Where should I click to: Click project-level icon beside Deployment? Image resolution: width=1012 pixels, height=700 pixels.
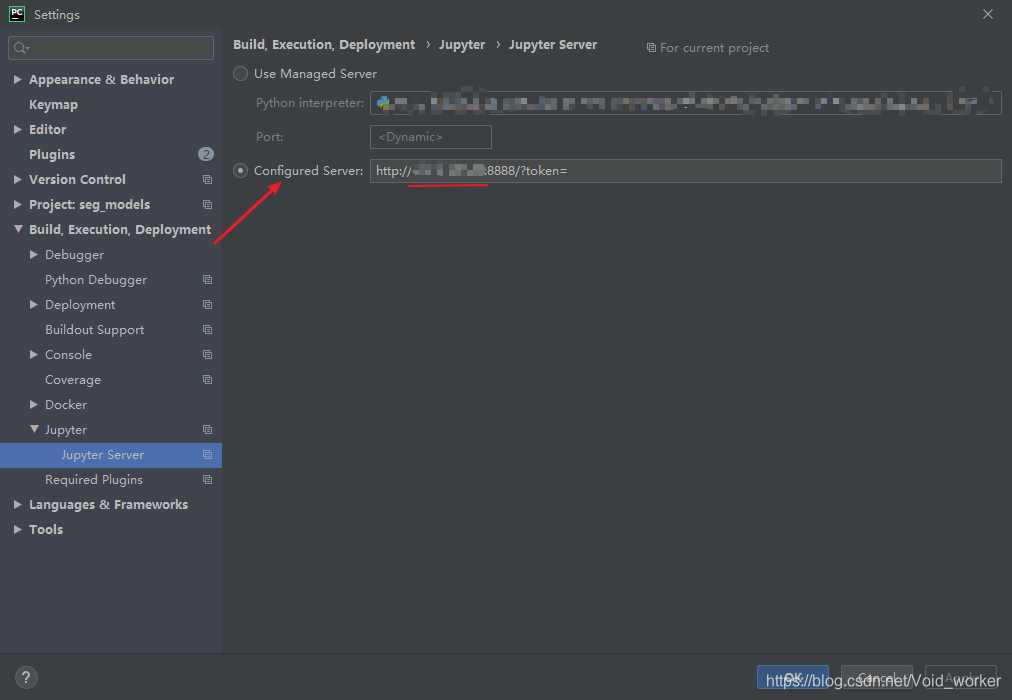pyautogui.click(x=207, y=305)
